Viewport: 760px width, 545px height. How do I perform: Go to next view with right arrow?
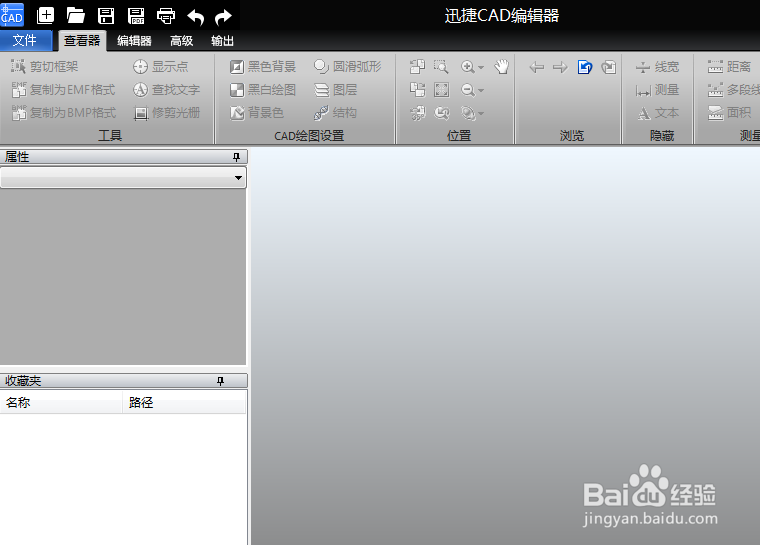click(560, 67)
